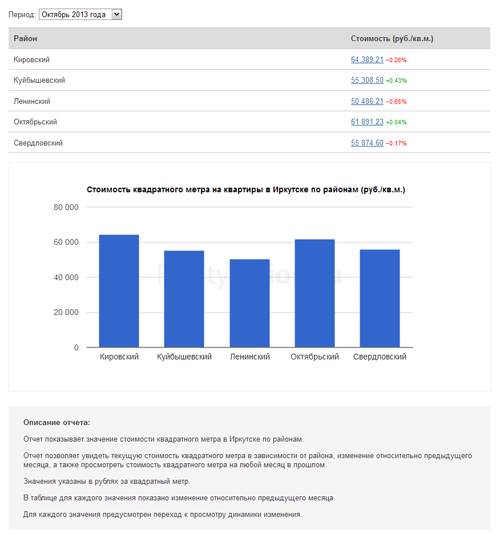This screenshot has width=500, height=538.
Task: Click the Стоимость (руб./кв.м.) column header
Action: 392,38
